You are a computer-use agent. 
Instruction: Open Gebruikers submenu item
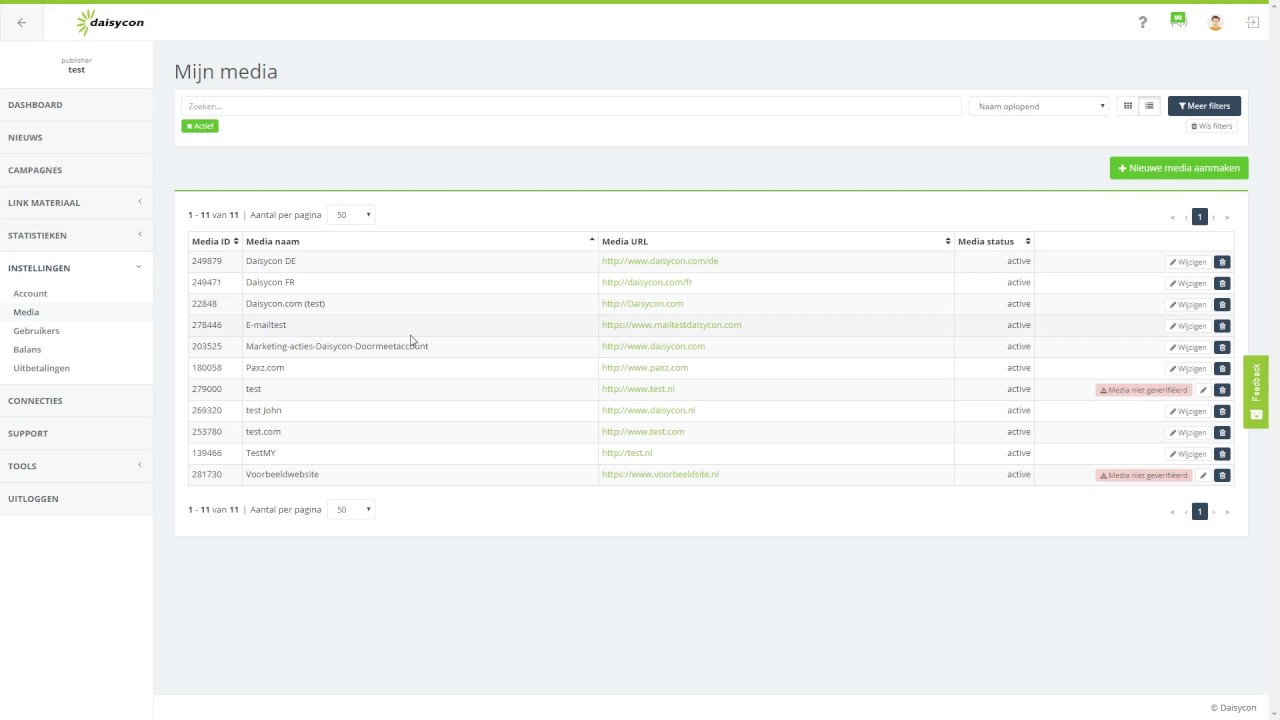pos(36,331)
